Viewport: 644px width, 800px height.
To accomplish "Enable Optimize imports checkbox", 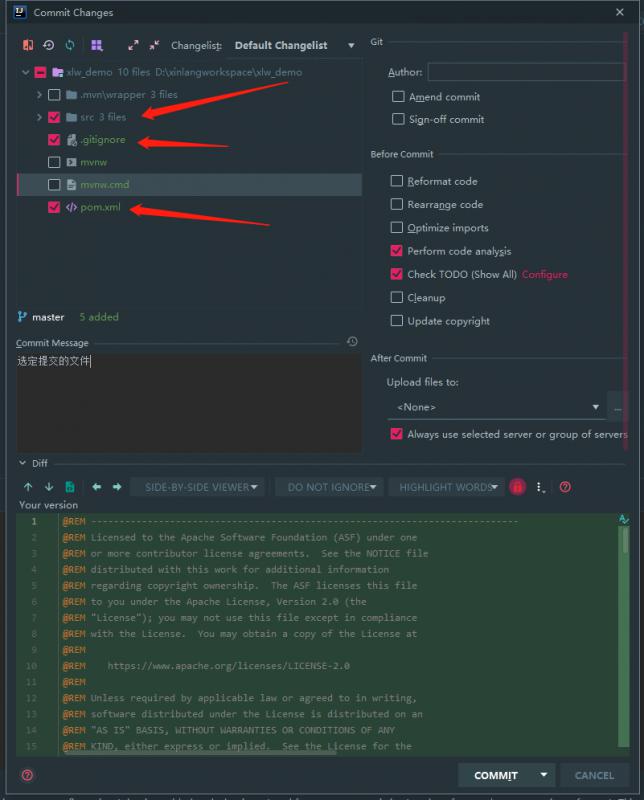I will pyautogui.click(x=397, y=227).
